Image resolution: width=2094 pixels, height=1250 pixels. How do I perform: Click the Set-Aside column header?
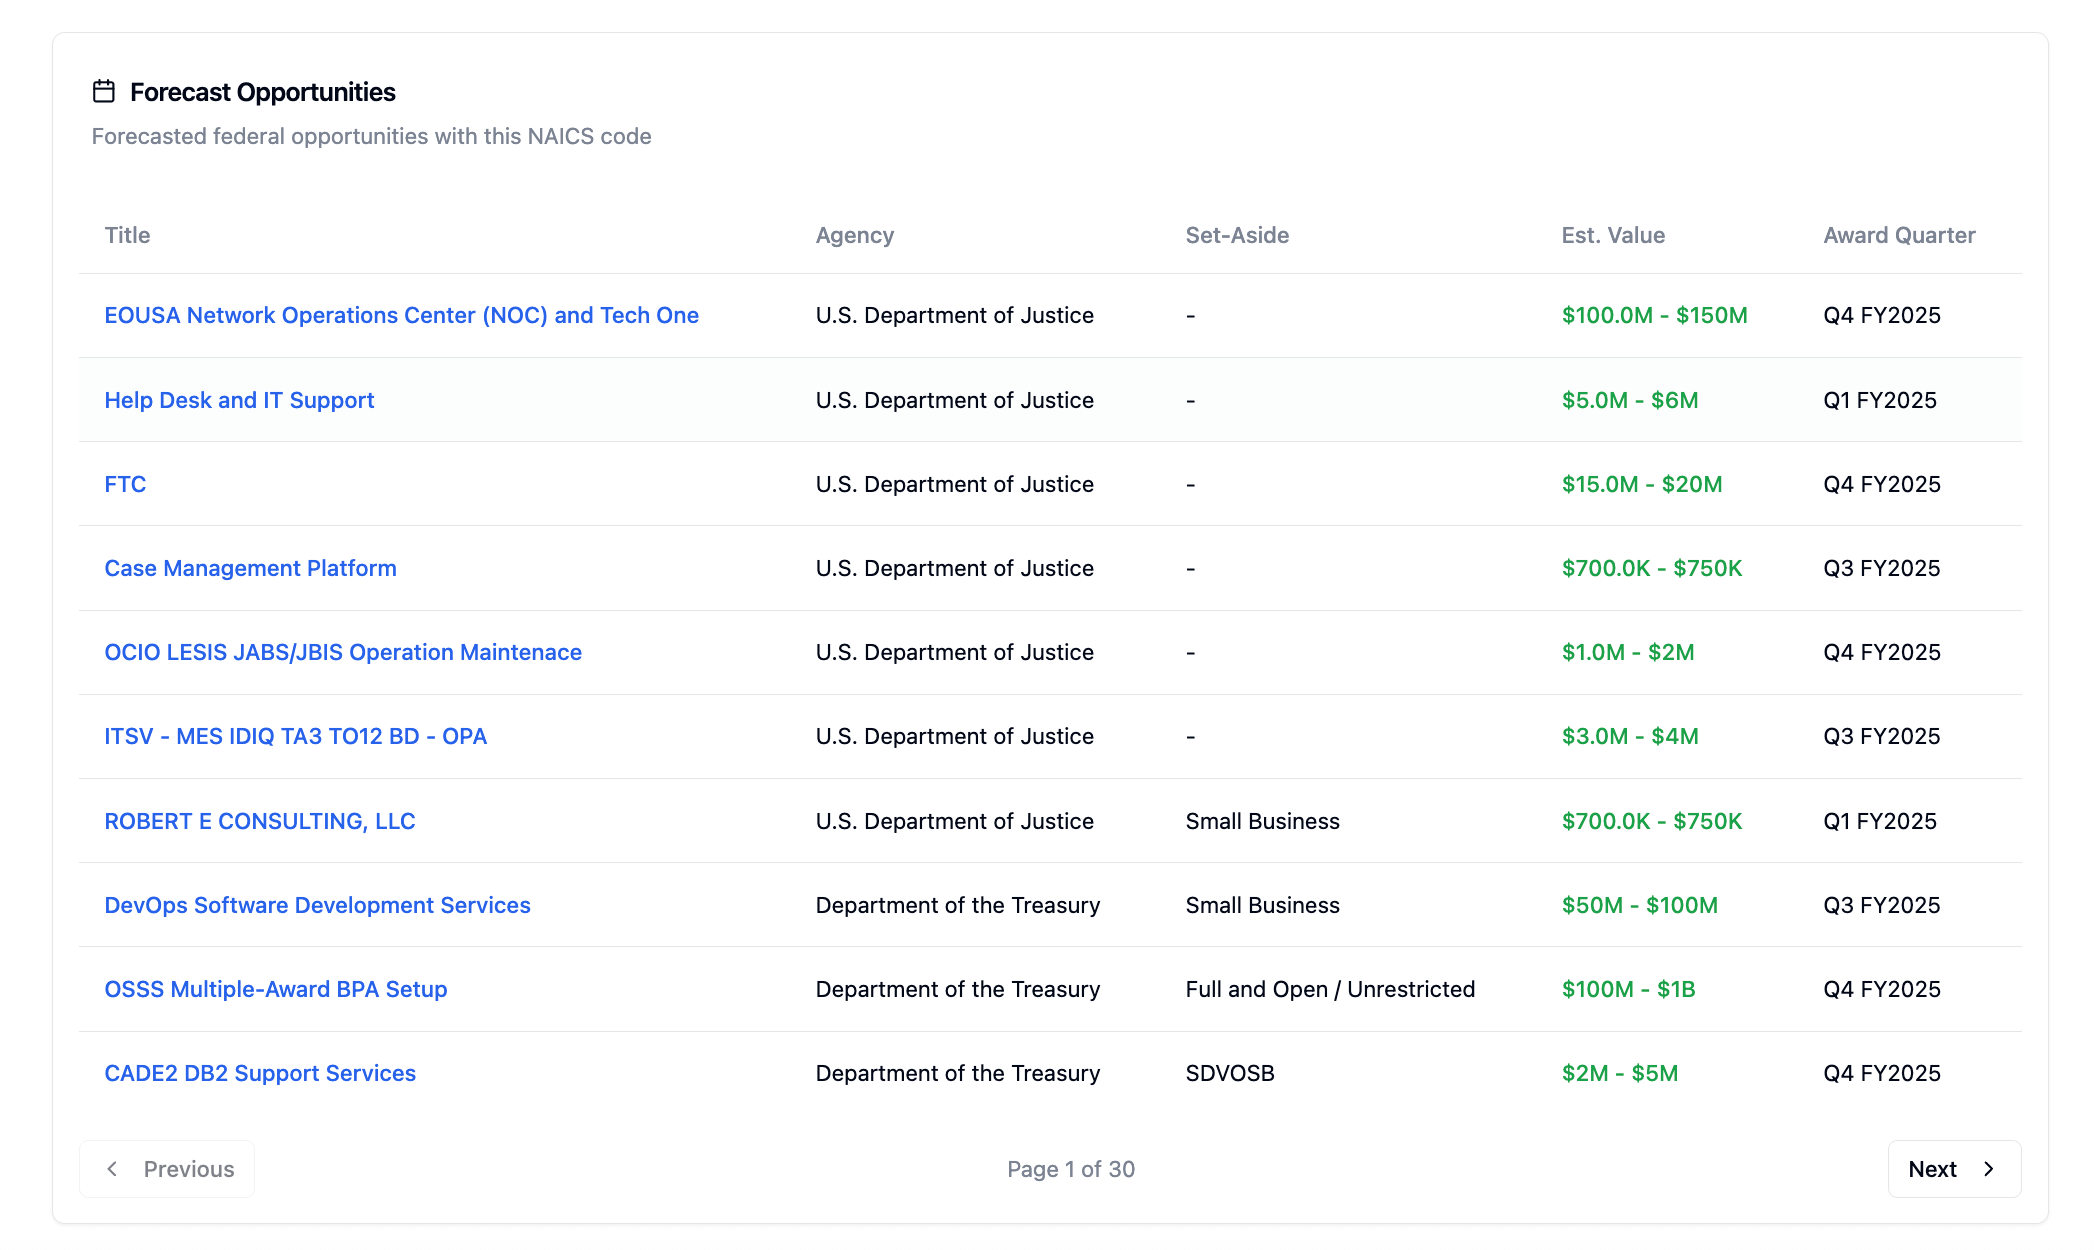(x=1236, y=235)
